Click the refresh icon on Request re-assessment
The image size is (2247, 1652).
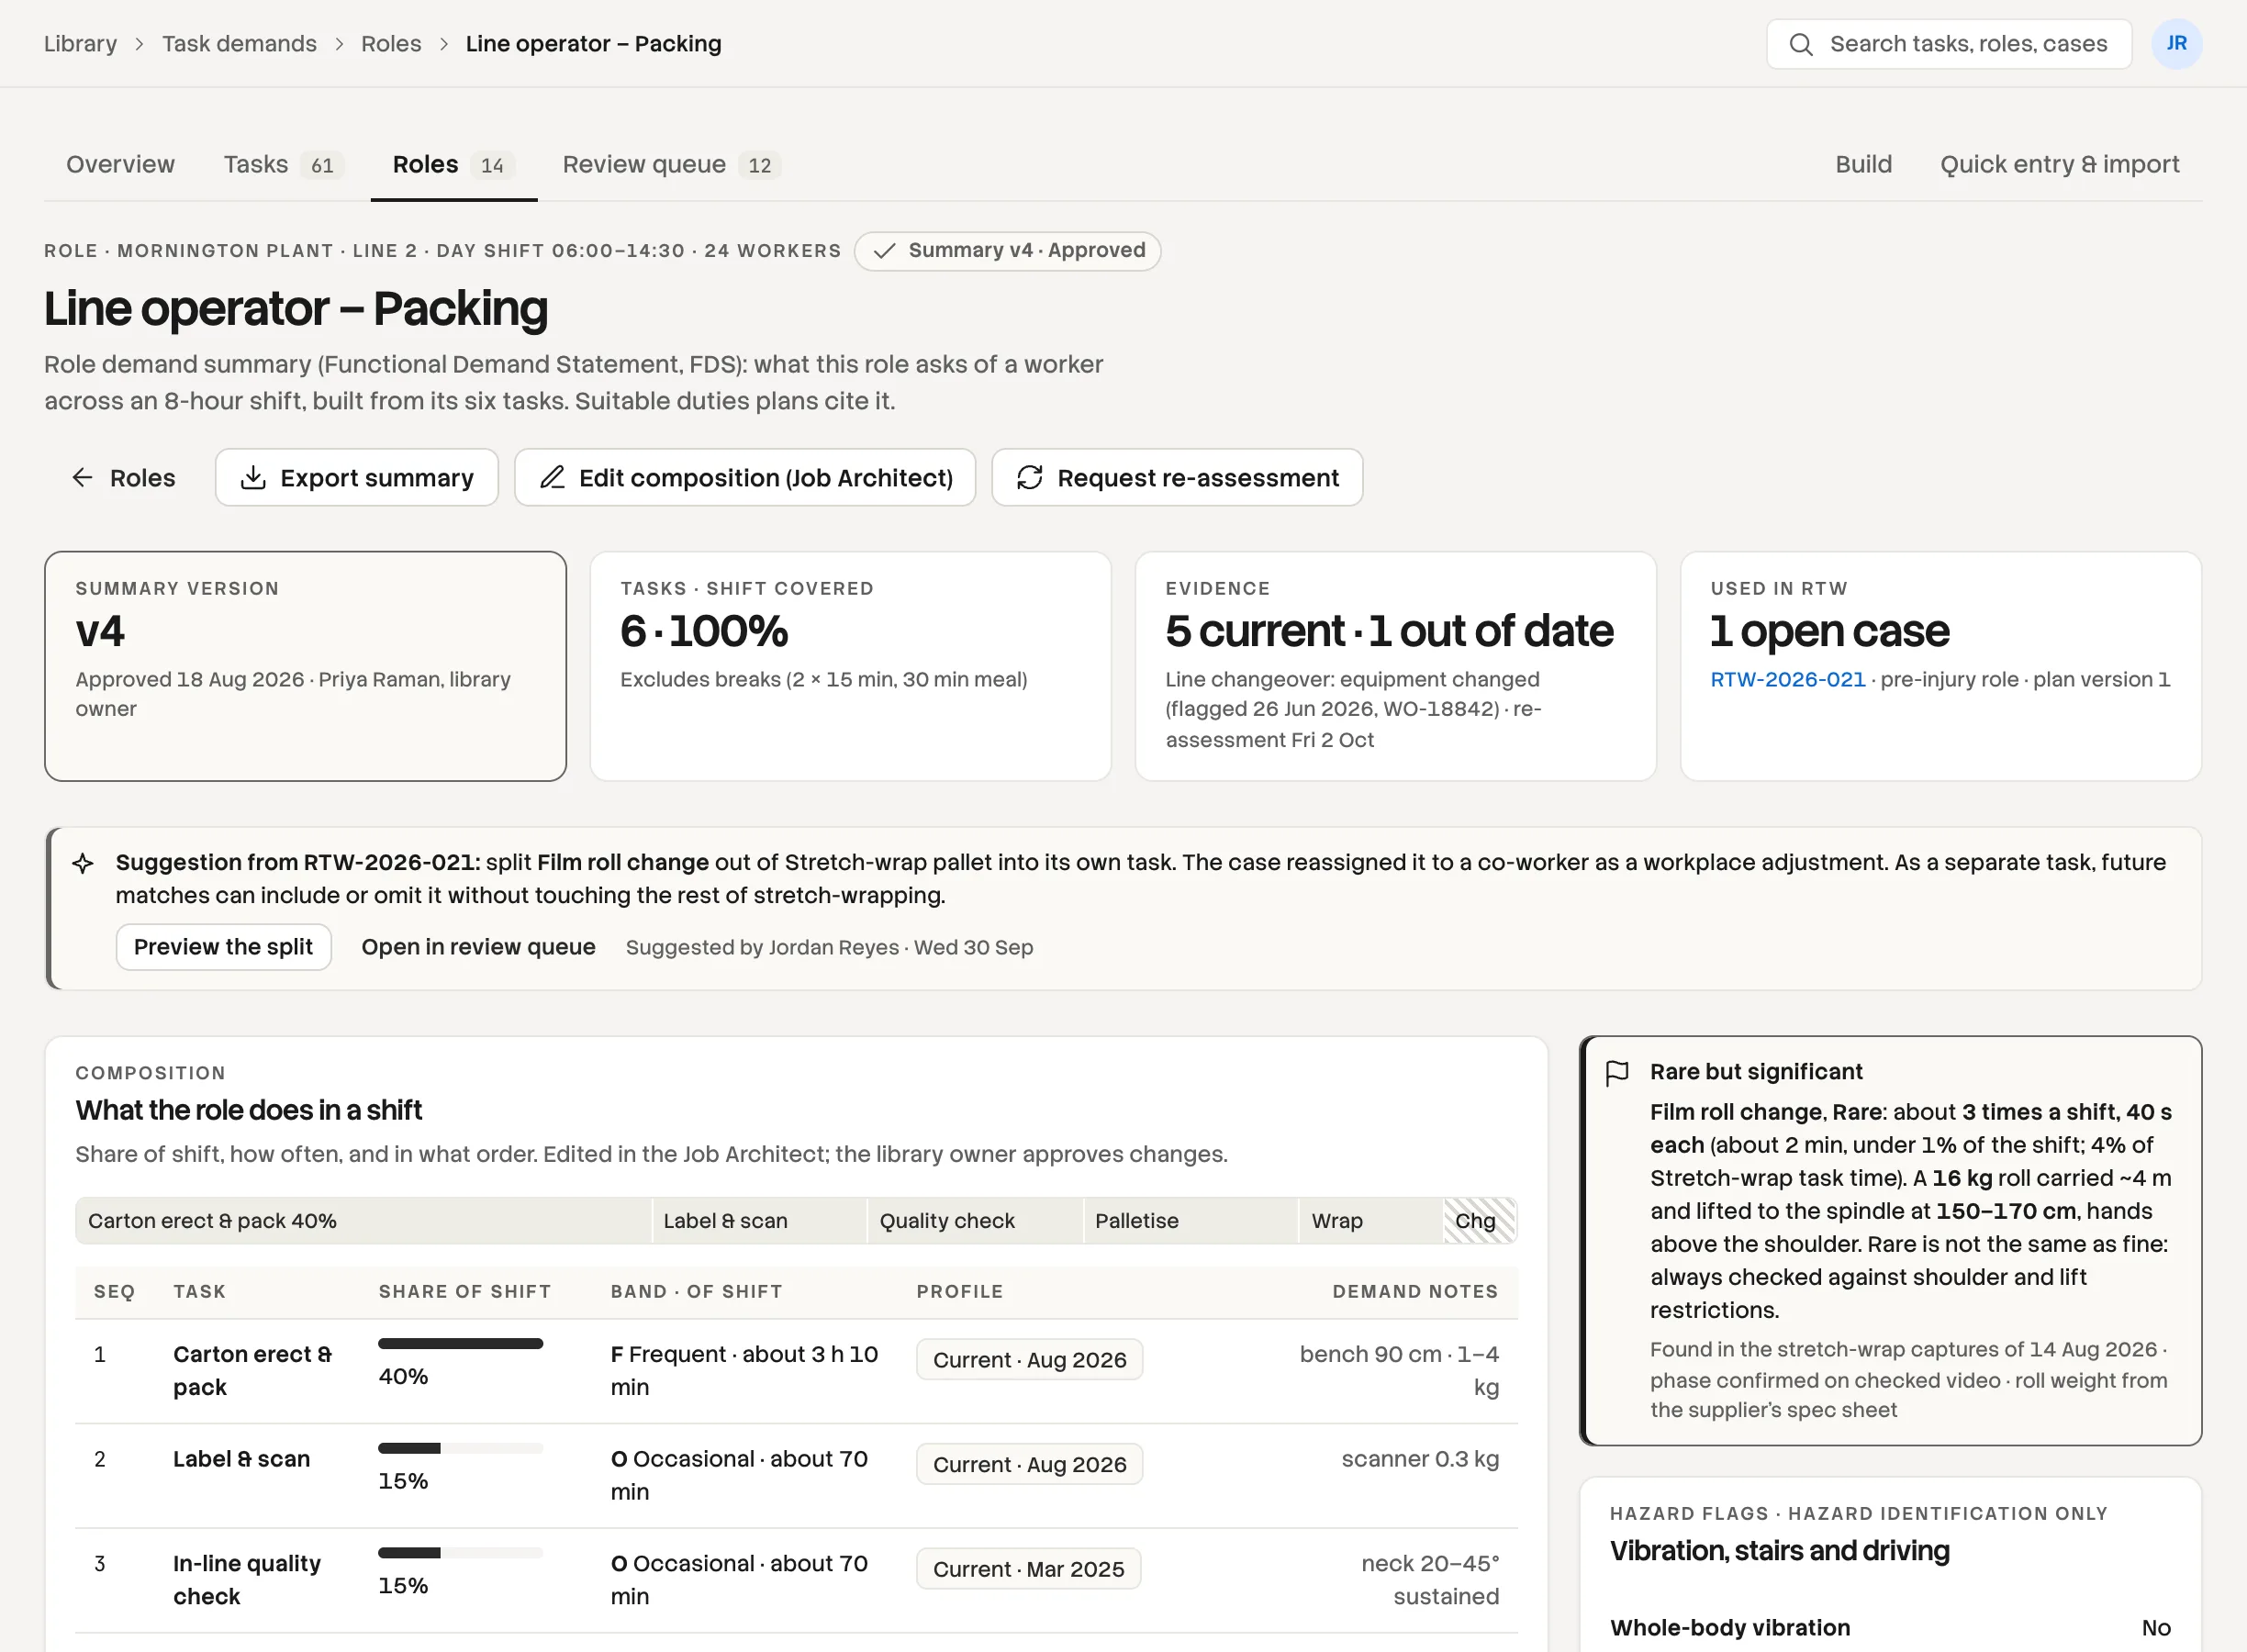click(x=1030, y=478)
